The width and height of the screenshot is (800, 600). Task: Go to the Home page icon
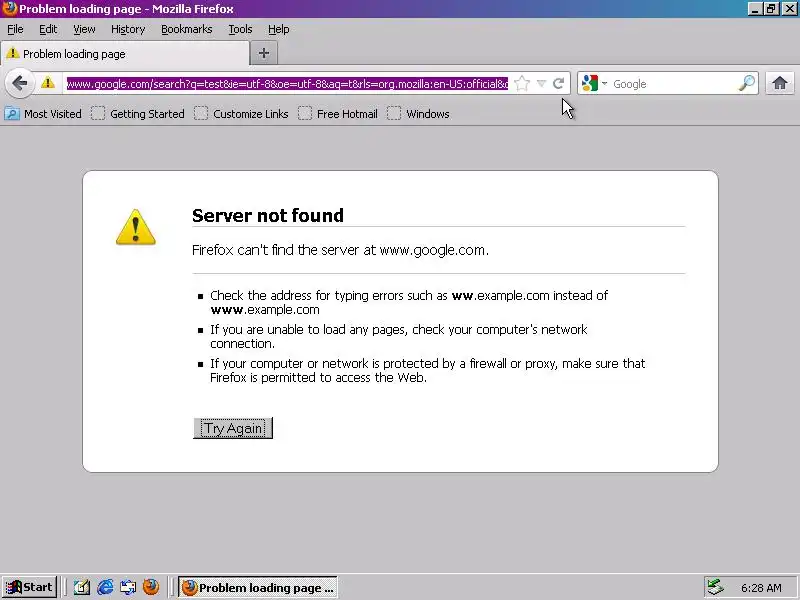tap(779, 83)
